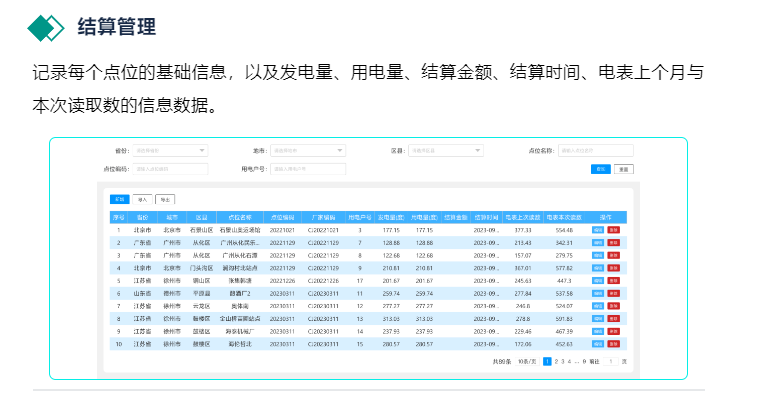Click the 重置 reset button
The width and height of the screenshot is (760, 401).
(x=623, y=169)
